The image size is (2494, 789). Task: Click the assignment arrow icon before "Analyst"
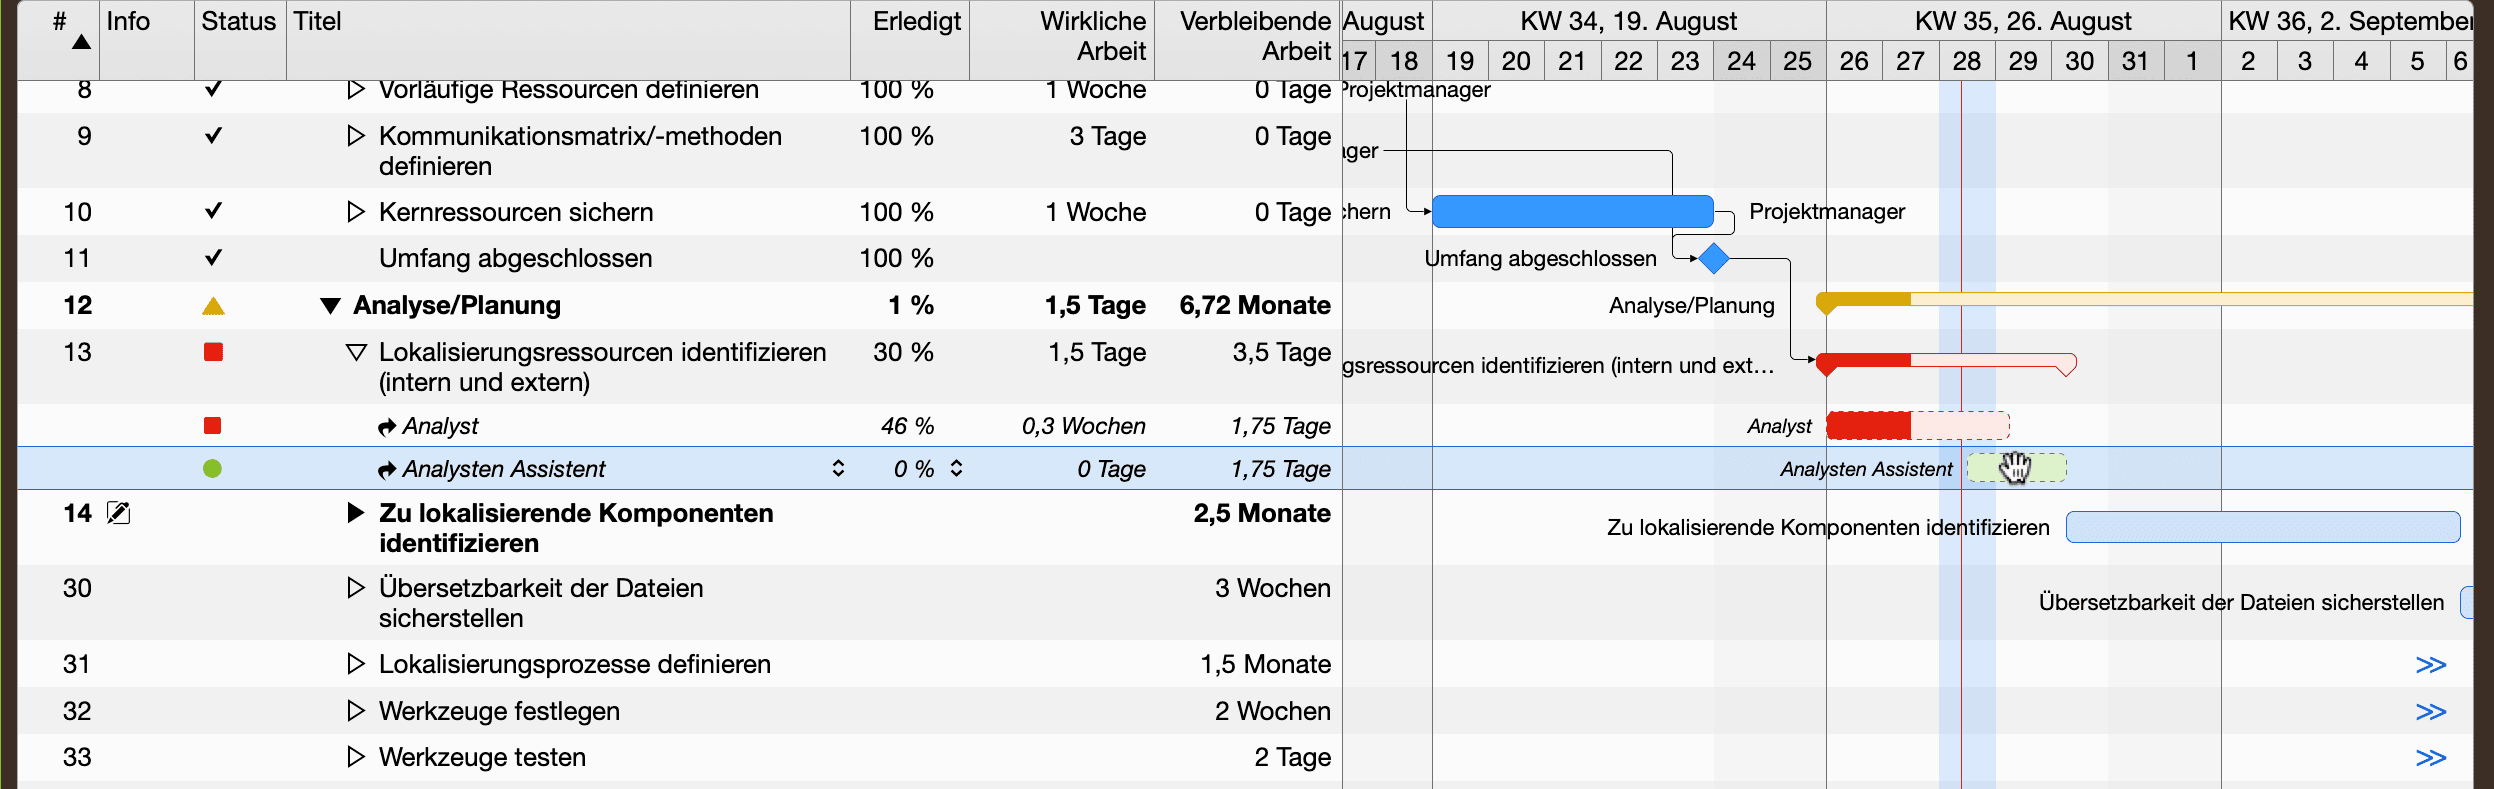(388, 425)
